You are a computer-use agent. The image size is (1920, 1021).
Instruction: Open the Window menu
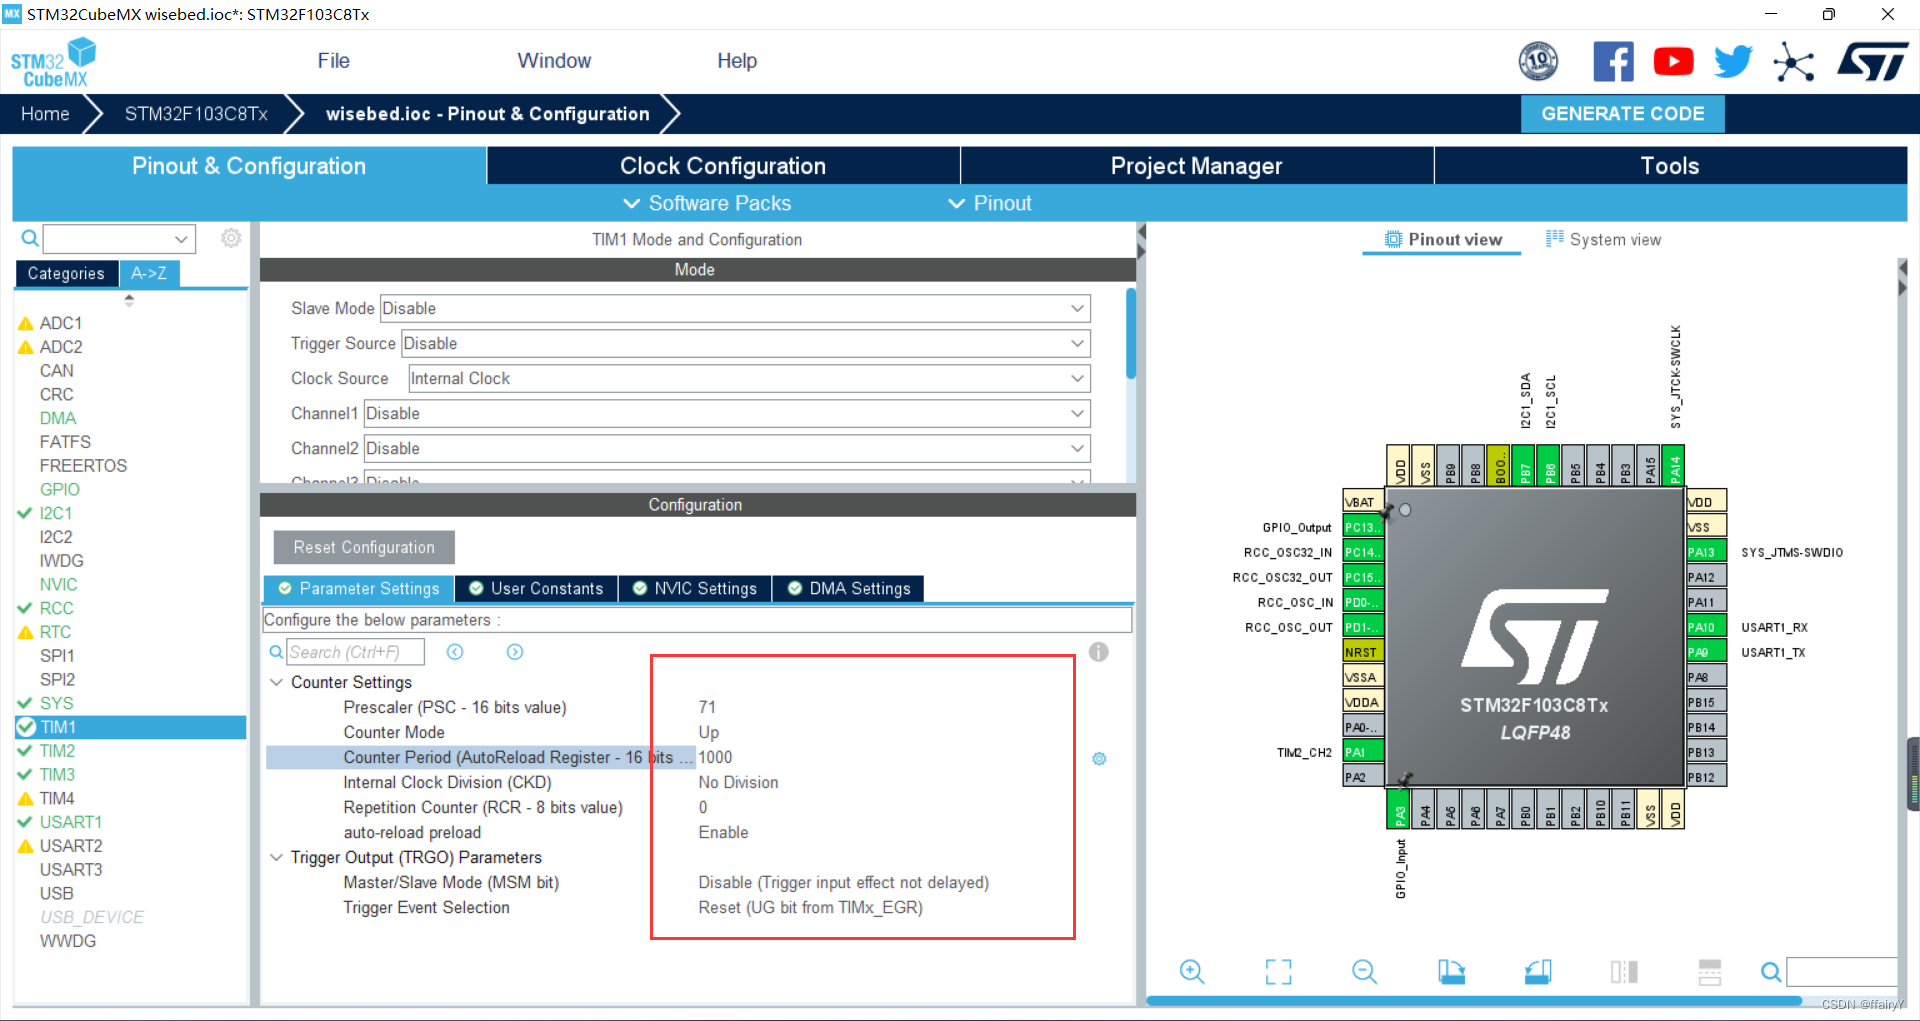(x=554, y=61)
